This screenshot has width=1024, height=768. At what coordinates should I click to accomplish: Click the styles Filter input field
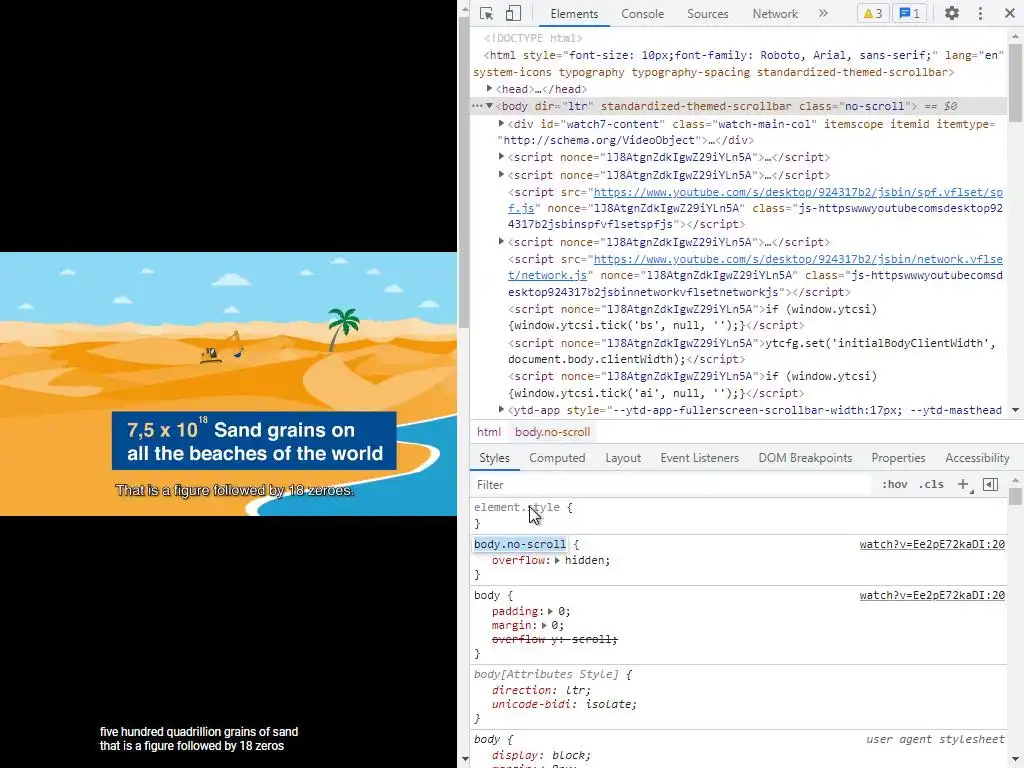673,485
